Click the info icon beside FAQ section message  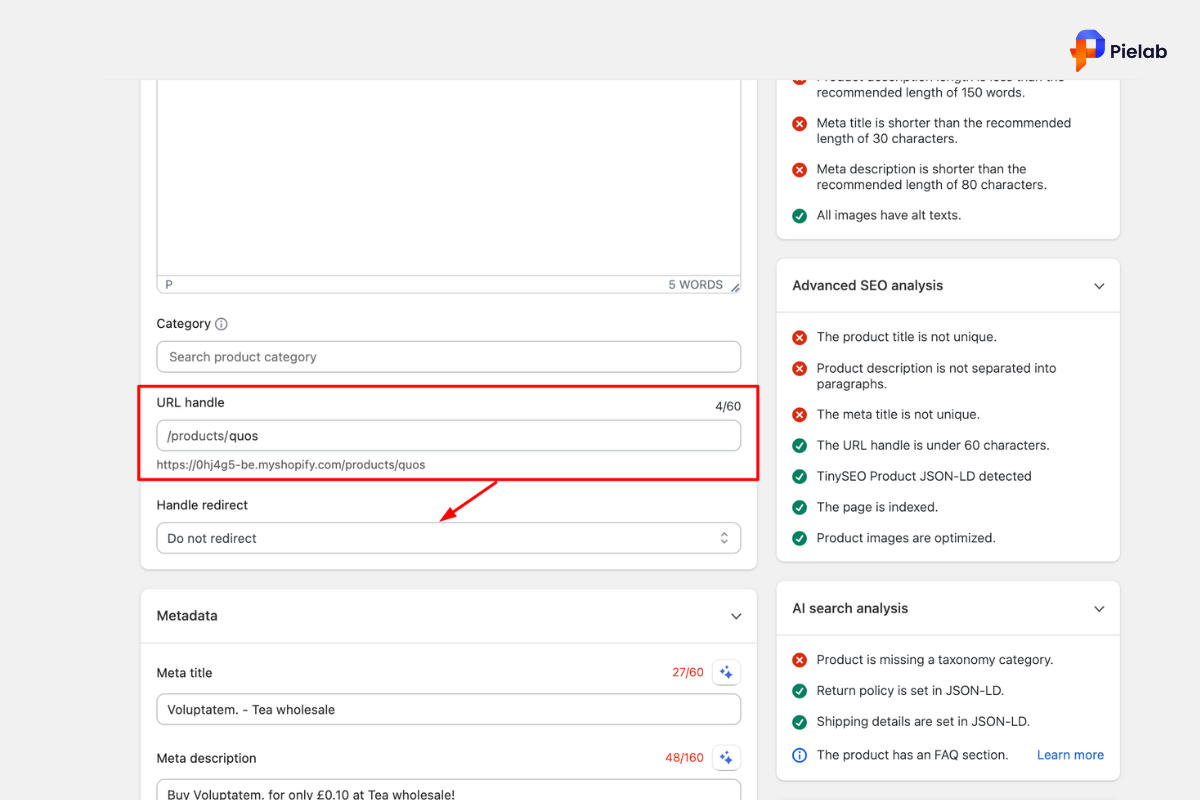[799, 755]
